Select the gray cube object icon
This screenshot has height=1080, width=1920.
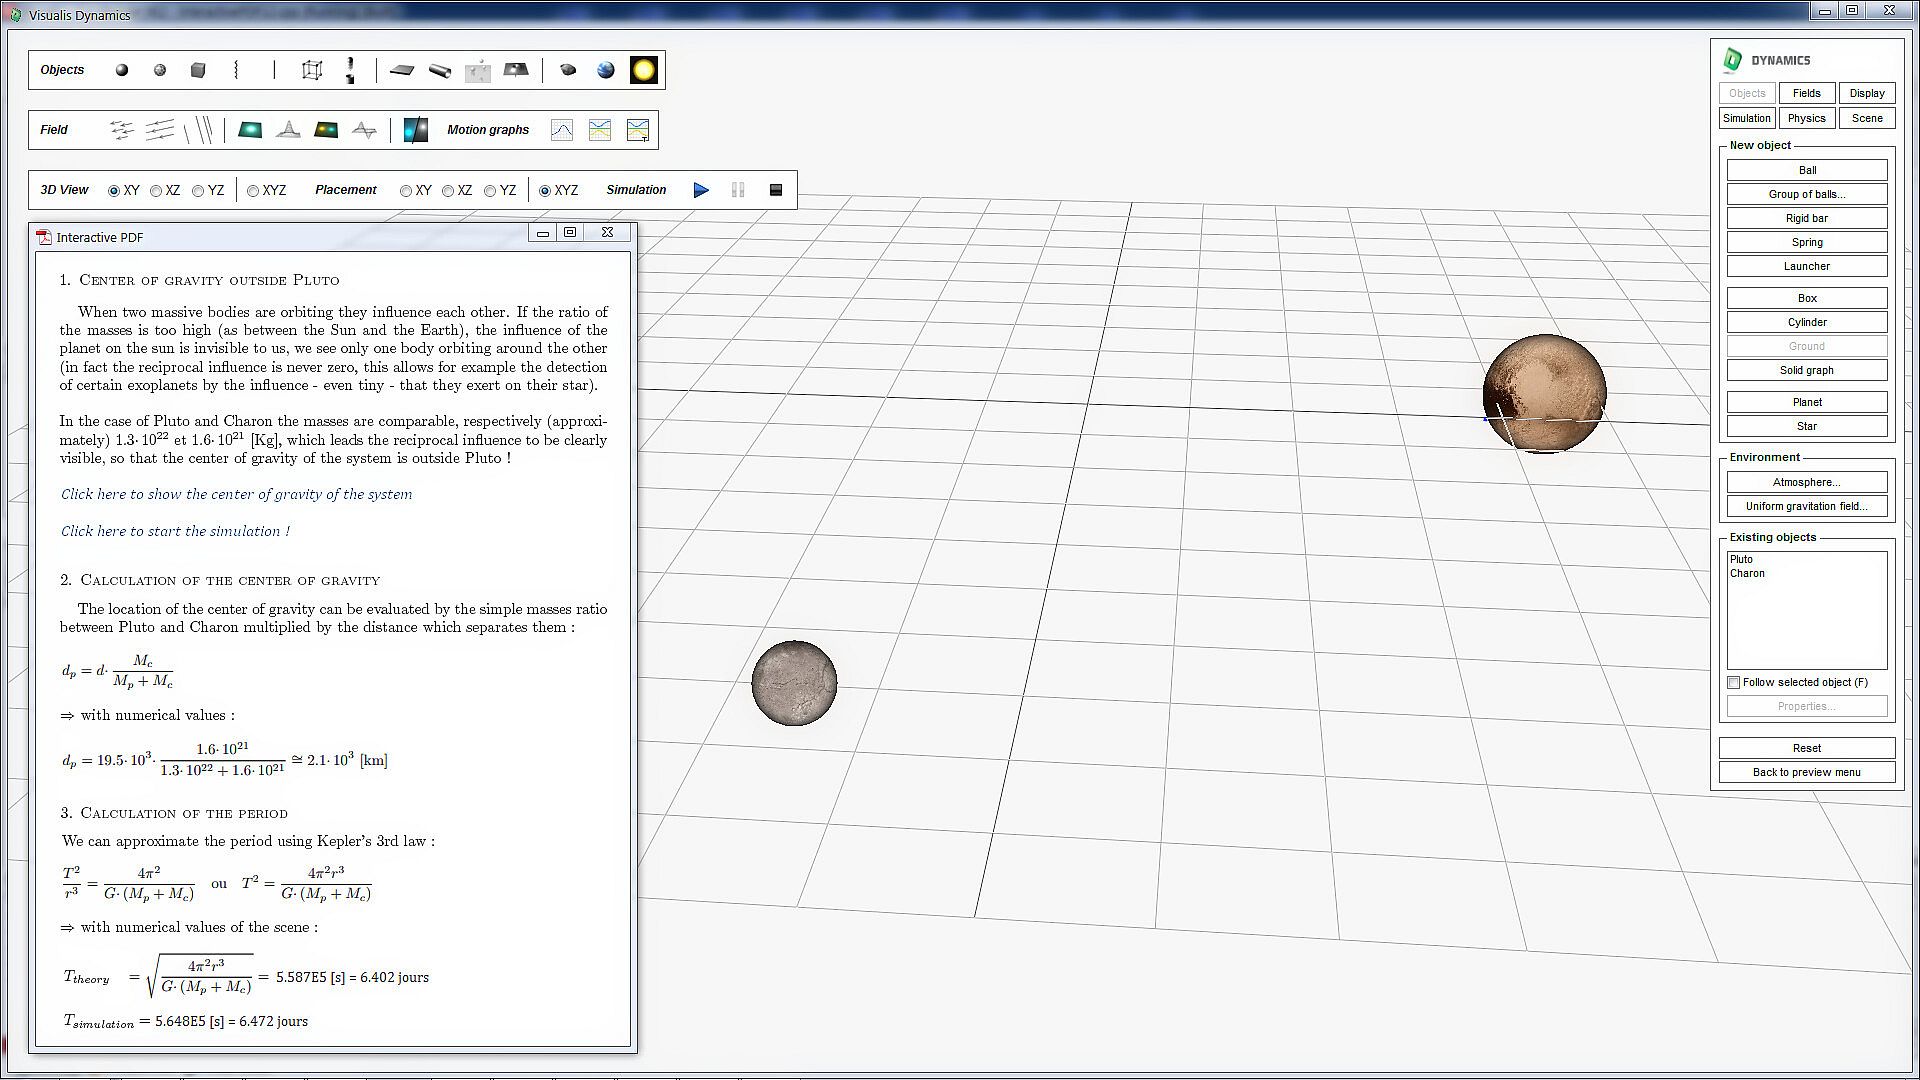(198, 70)
